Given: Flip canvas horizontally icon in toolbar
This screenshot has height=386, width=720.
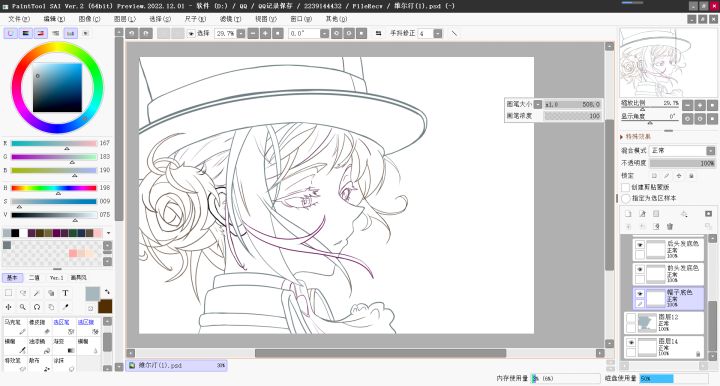Looking at the screenshot, I should 378,34.
